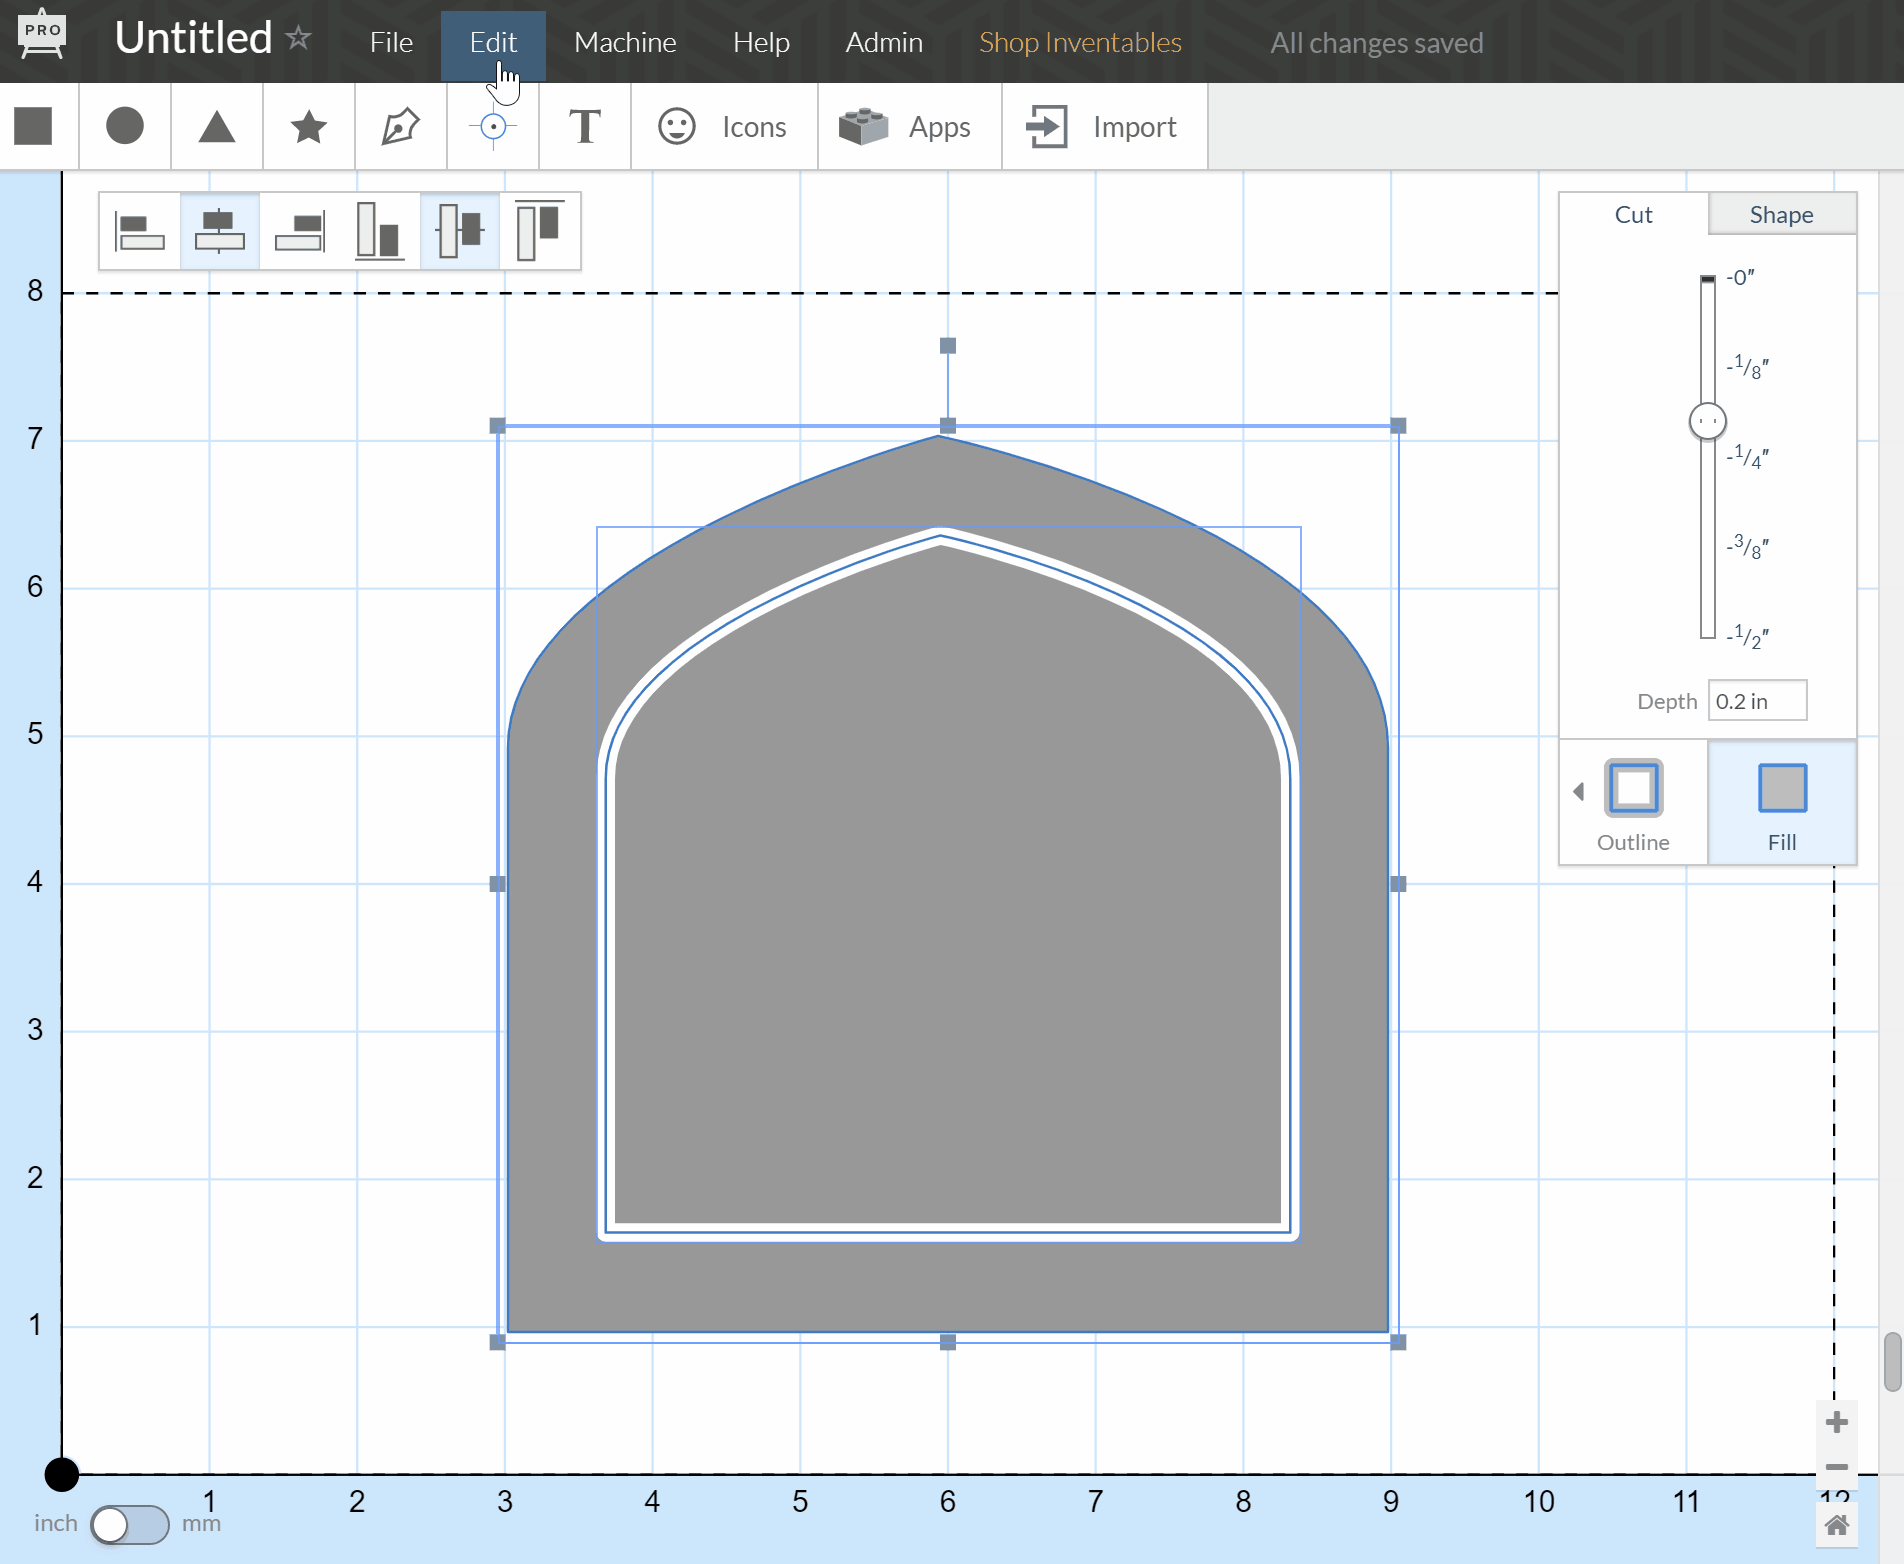The image size is (1904, 1564).
Task: Expand cut type options arrow
Action: 1578,792
